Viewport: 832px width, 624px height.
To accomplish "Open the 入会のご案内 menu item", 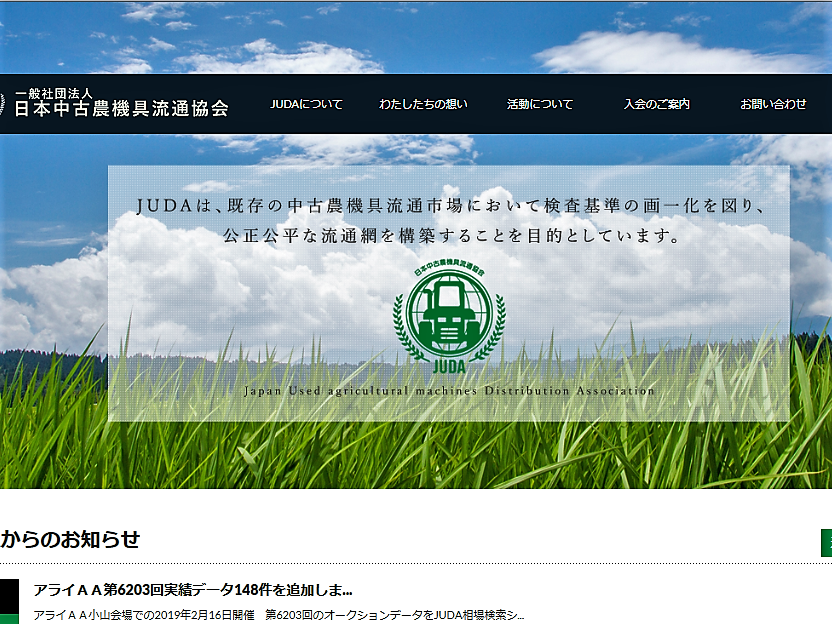I will pyautogui.click(x=656, y=104).
